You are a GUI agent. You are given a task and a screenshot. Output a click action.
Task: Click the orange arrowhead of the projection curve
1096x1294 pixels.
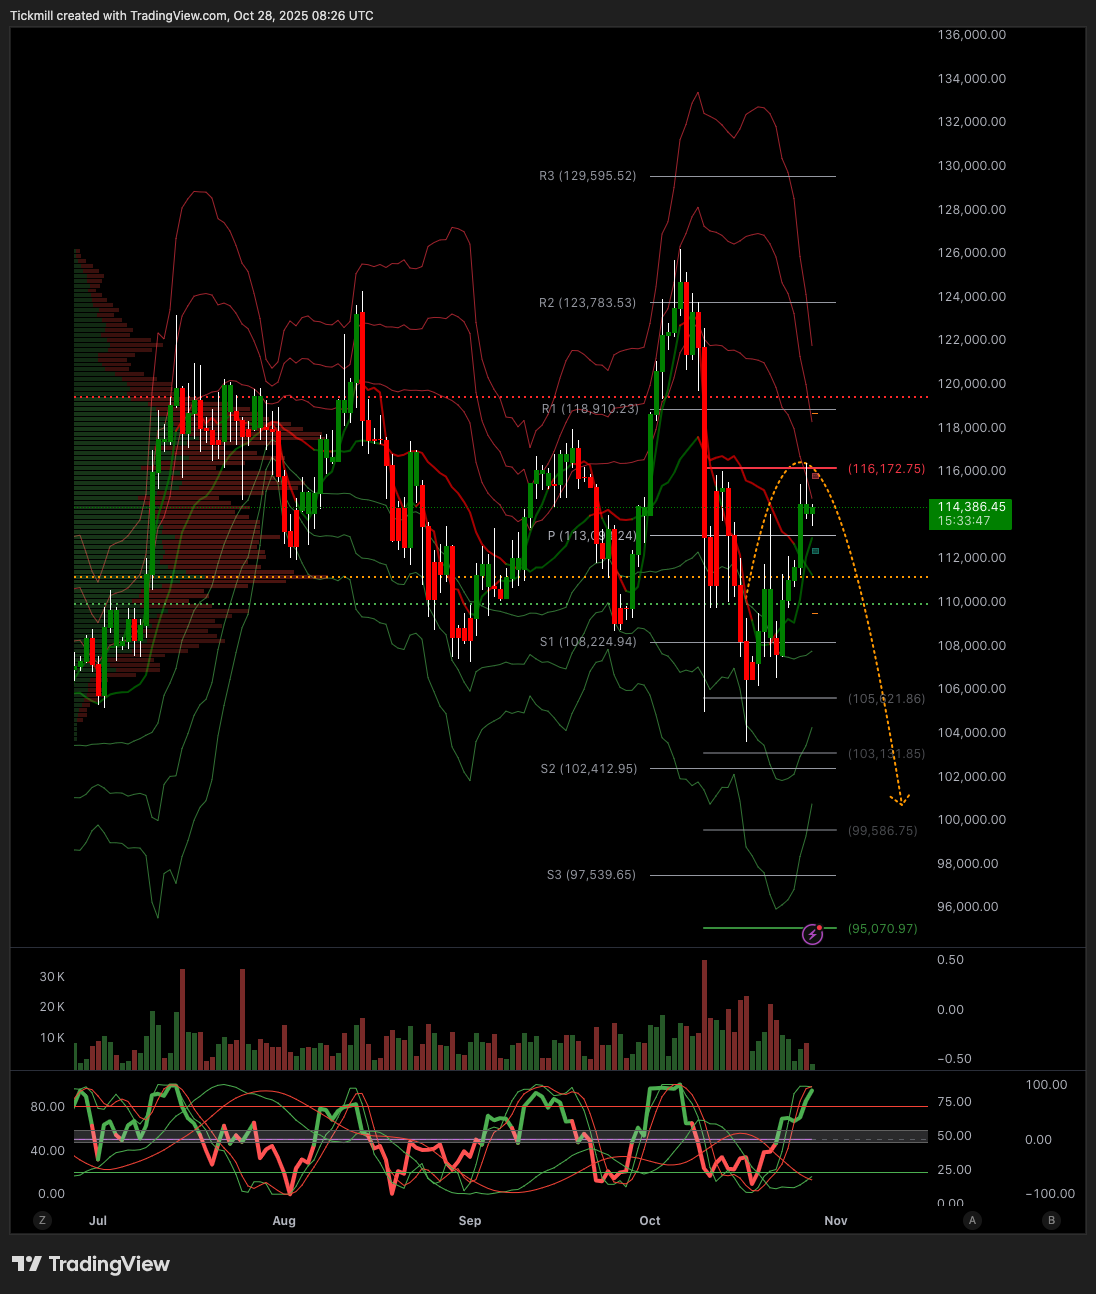click(900, 800)
